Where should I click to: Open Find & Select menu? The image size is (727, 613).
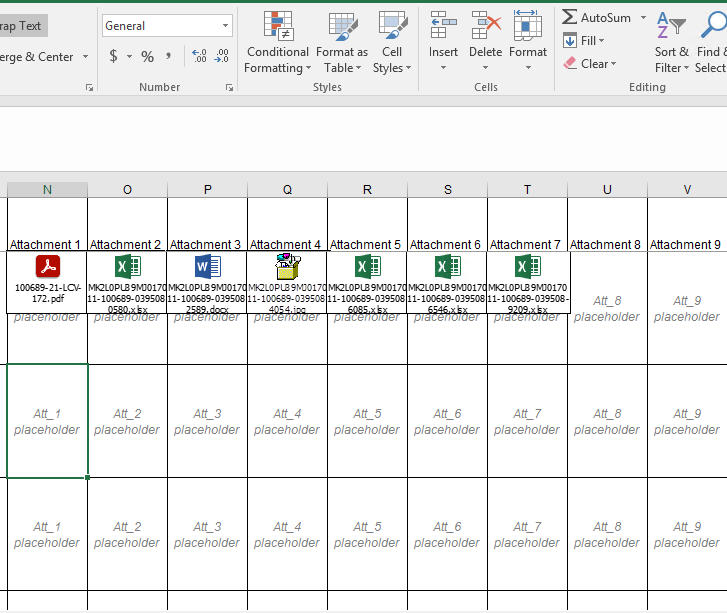point(710,43)
